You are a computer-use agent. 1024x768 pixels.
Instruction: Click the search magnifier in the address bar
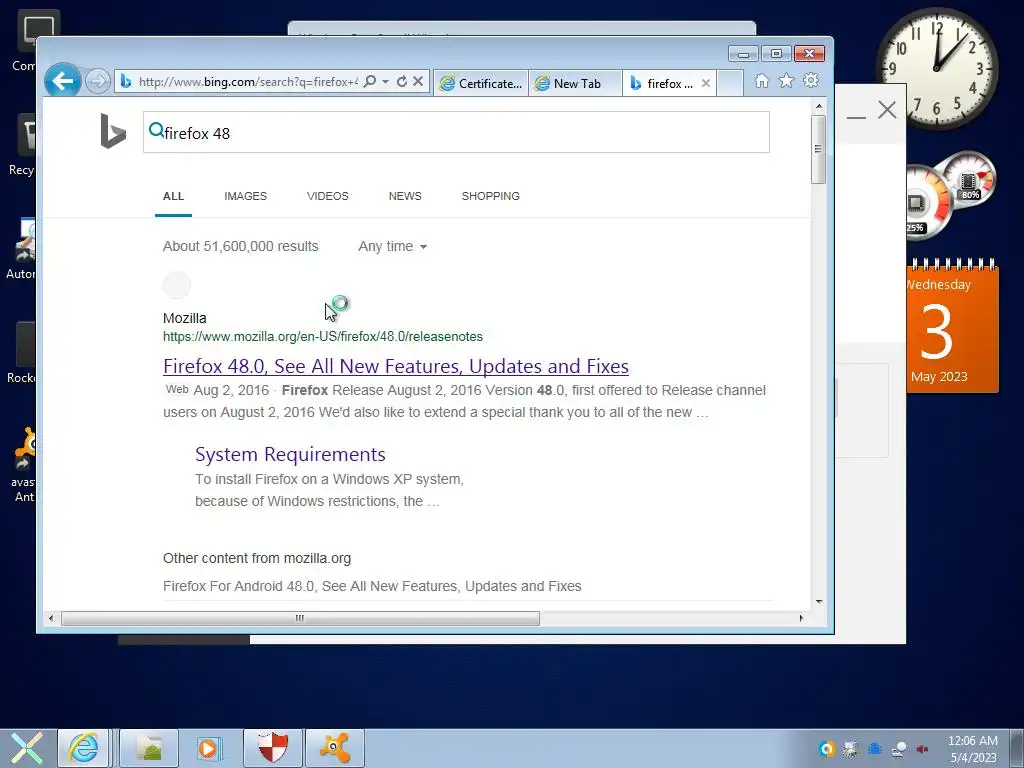[370, 82]
